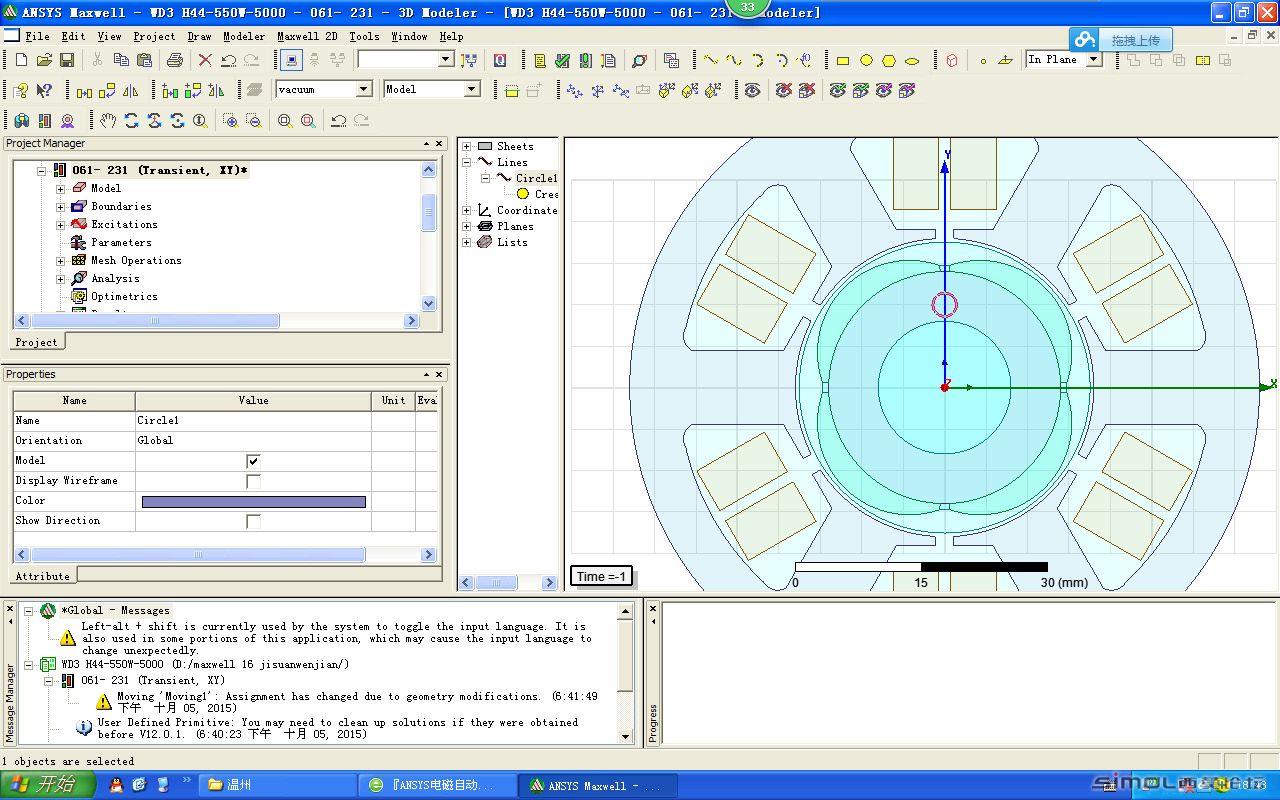Select the Draw plane tool
The width and height of the screenshot is (1280, 800).
tap(1006, 60)
